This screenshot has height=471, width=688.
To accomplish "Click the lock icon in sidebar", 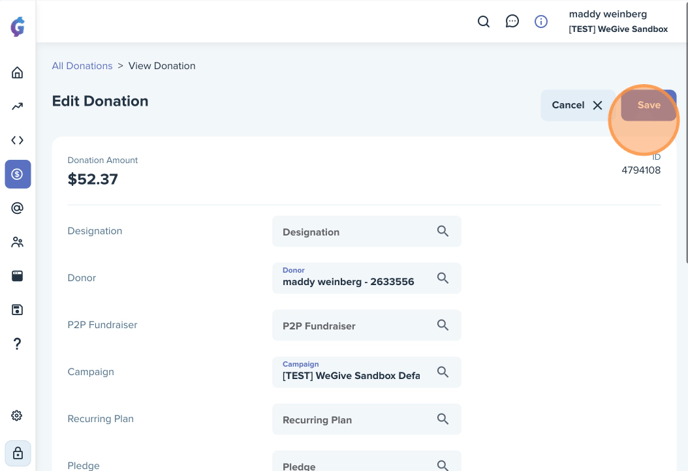I will pos(18,453).
